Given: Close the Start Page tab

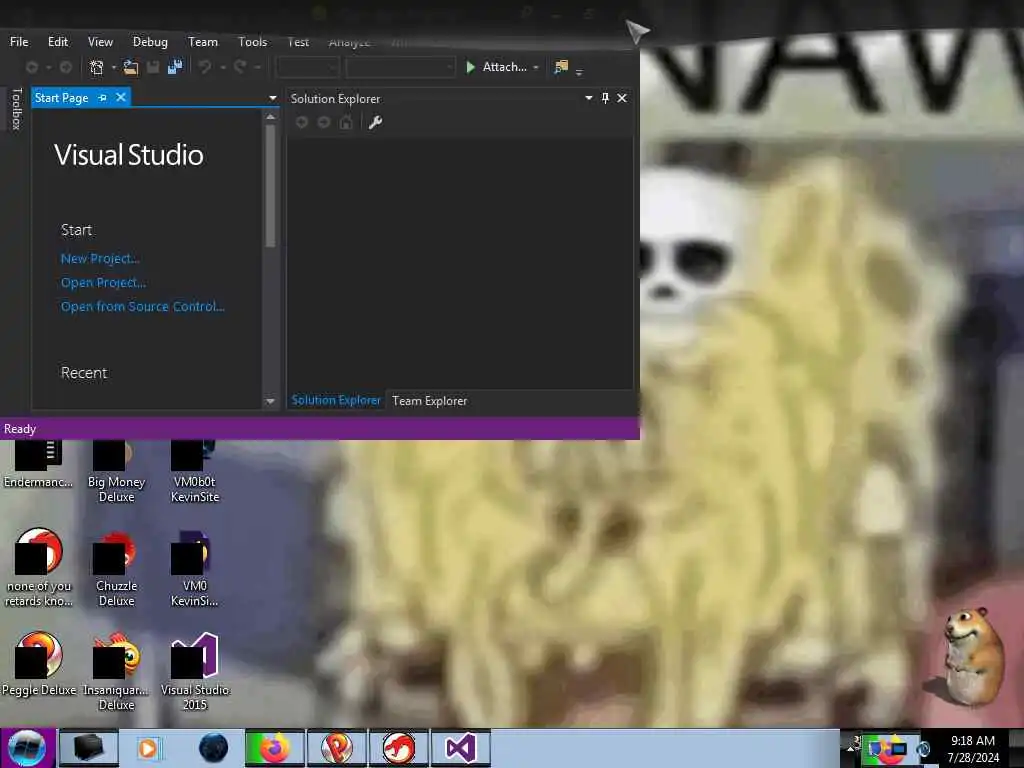Looking at the screenshot, I should point(121,97).
